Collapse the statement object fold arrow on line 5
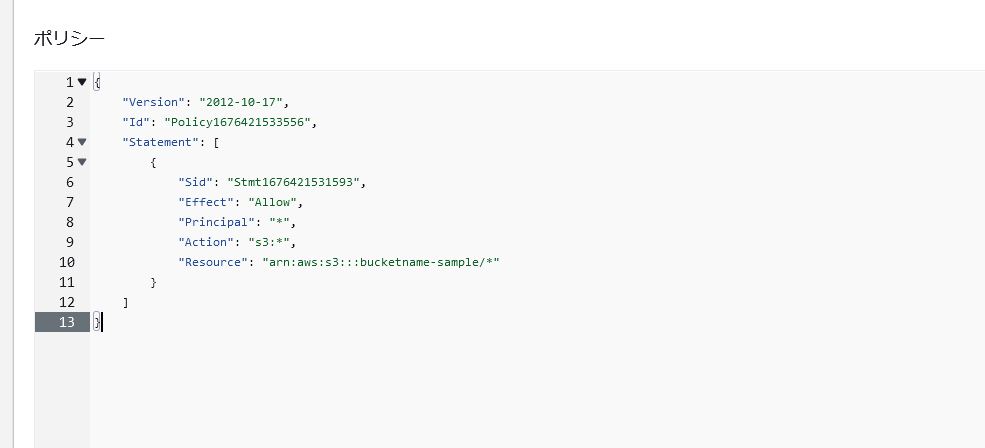 pos(82,162)
